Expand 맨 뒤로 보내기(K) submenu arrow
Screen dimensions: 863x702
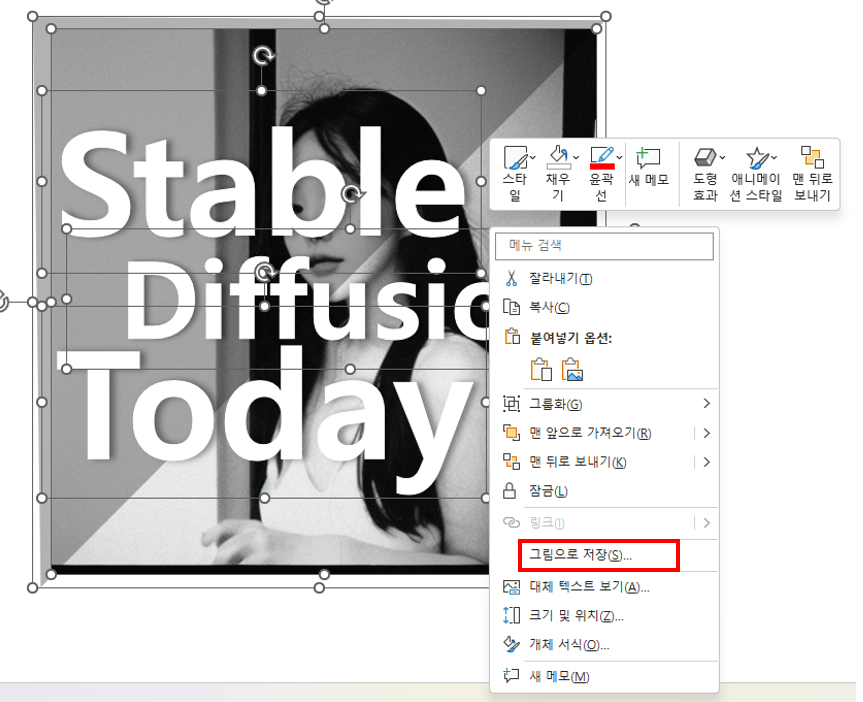pyautogui.click(x=707, y=462)
